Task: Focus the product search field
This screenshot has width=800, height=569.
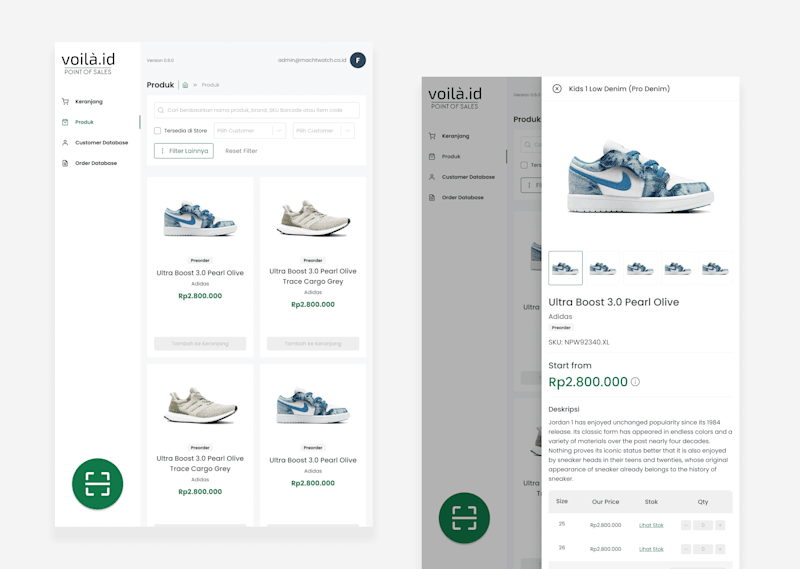Action: point(257,110)
